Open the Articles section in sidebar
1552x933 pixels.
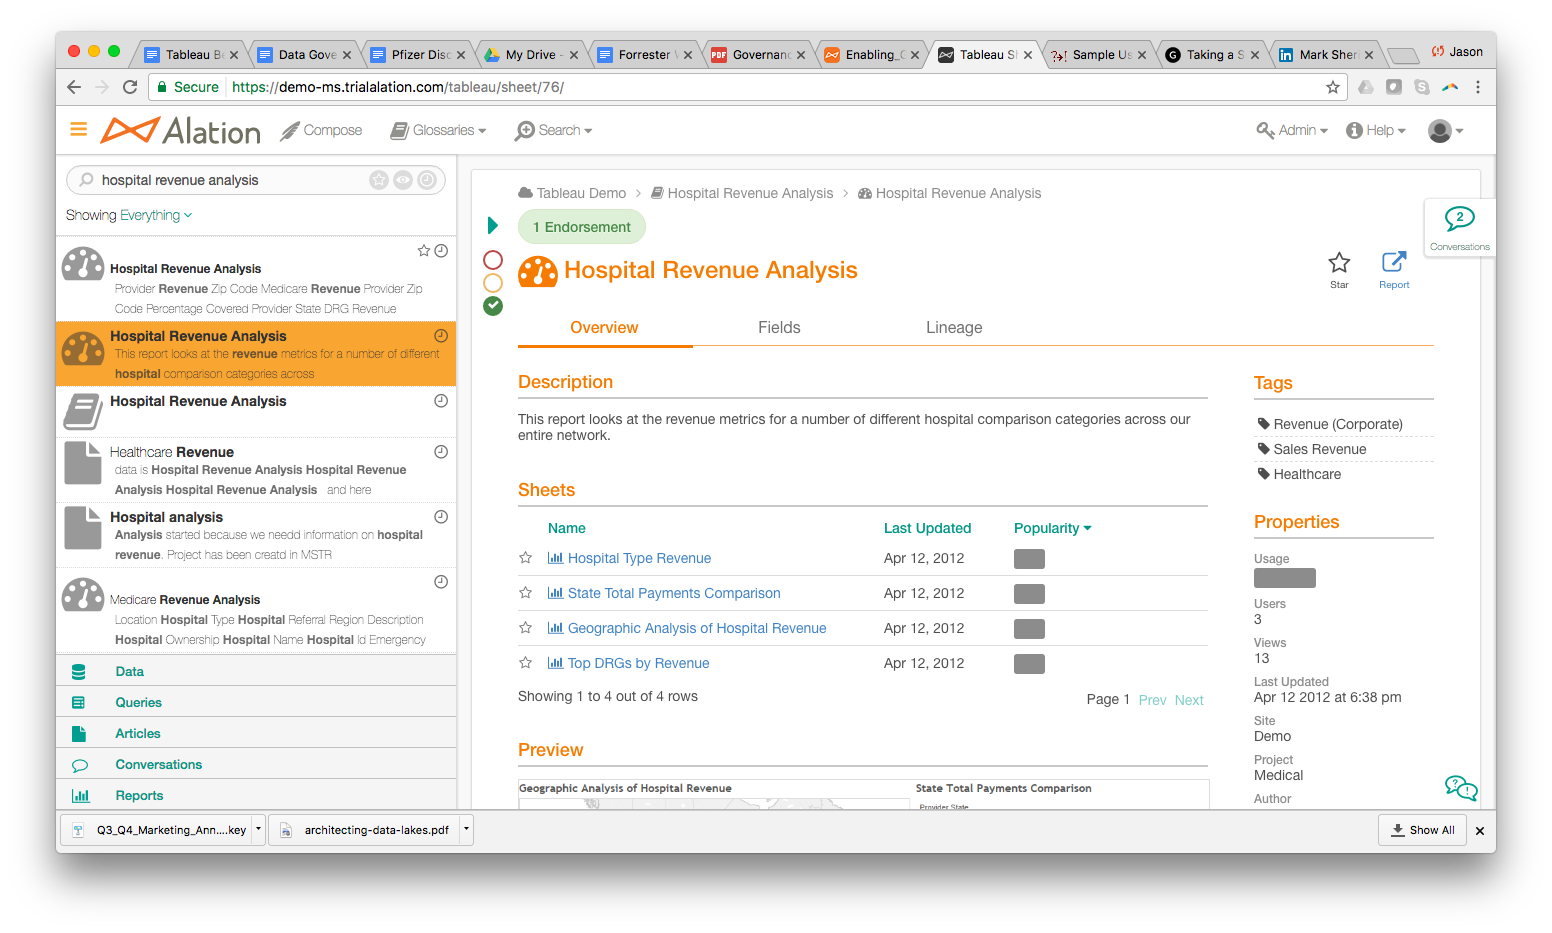coord(256,733)
